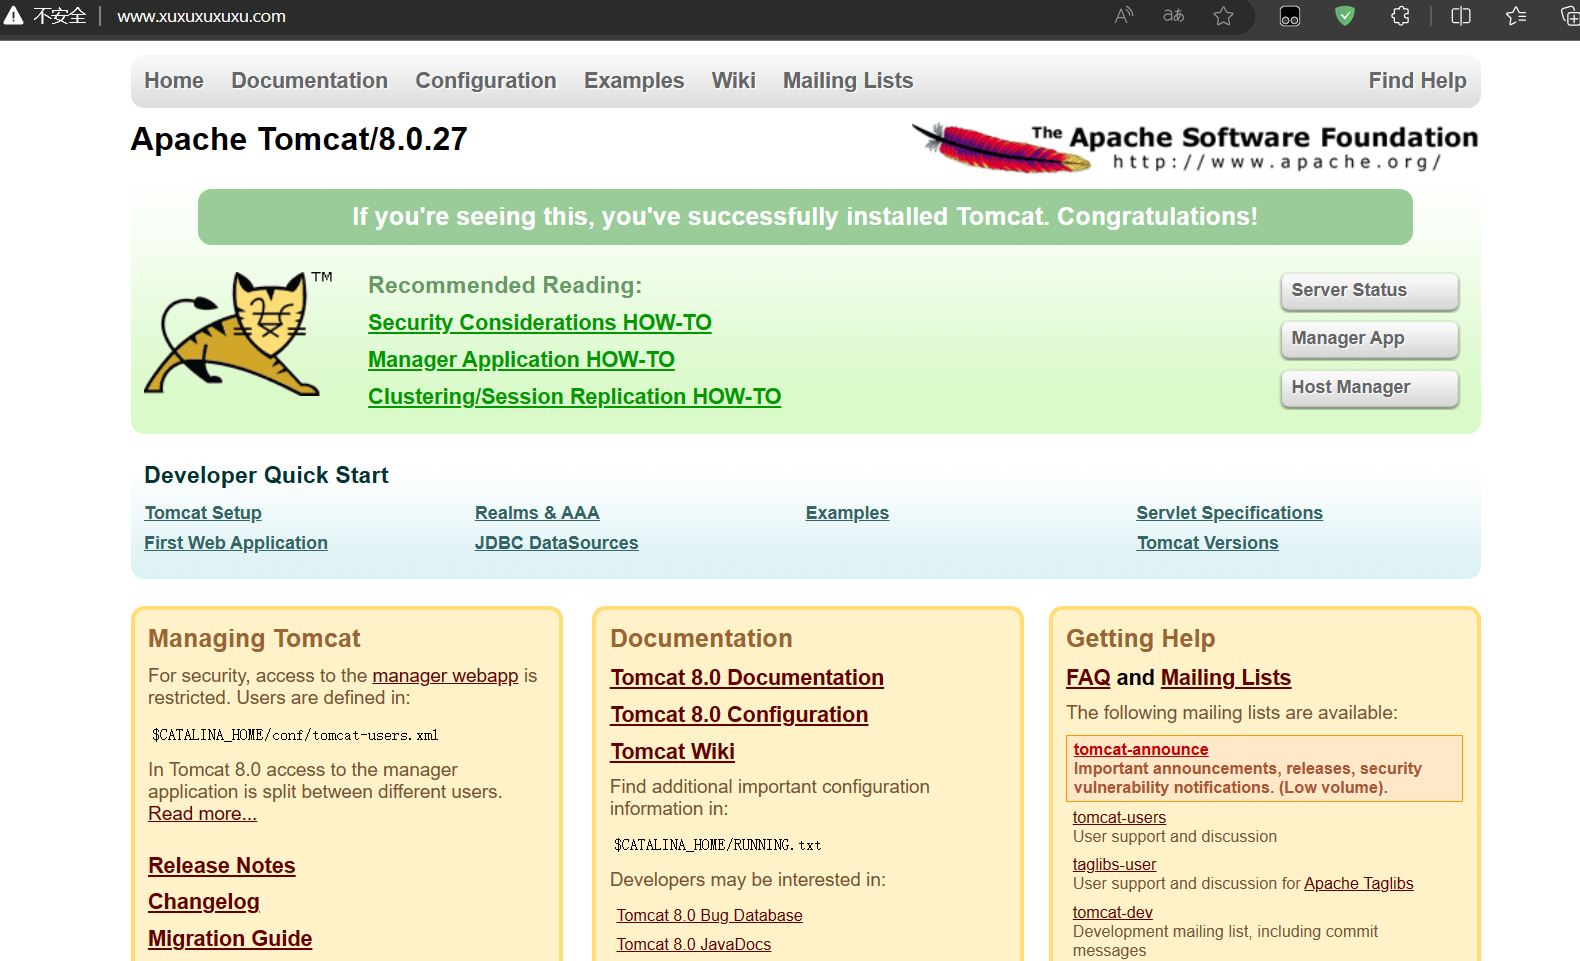Open Examples link in Developer Quick Start
Screen dimensions: 1580x961
pos(847,513)
